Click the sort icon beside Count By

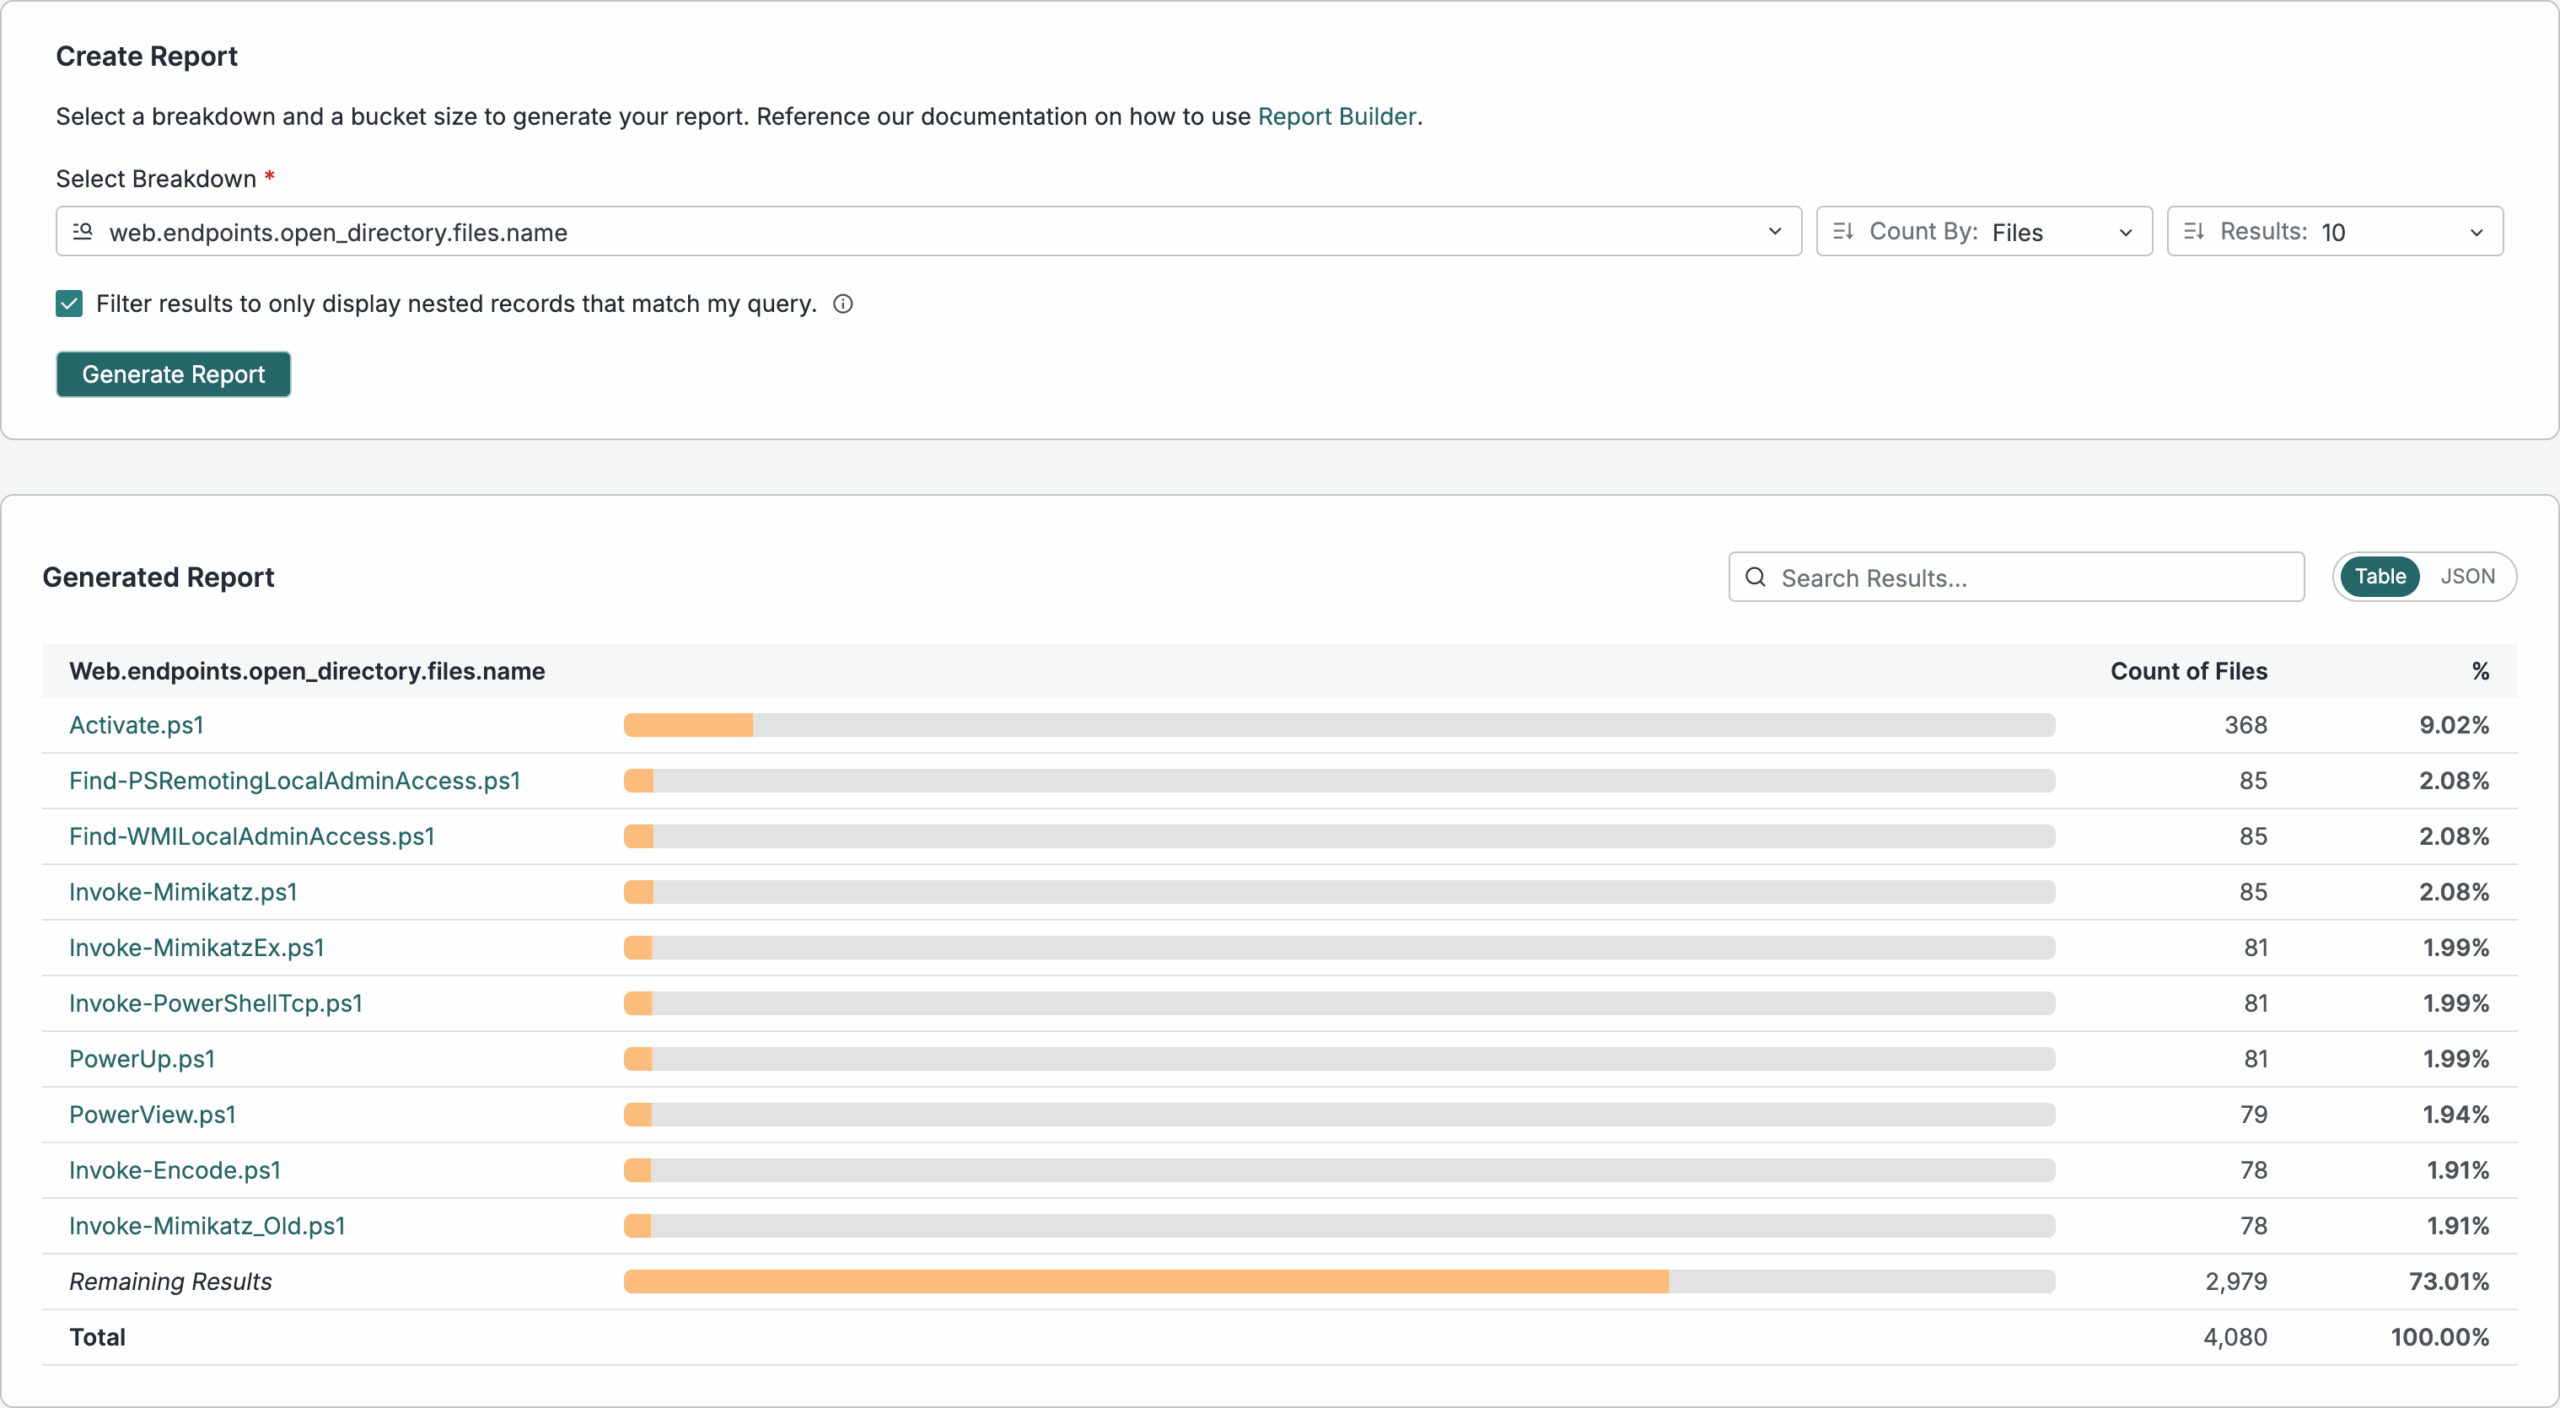(1843, 232)
